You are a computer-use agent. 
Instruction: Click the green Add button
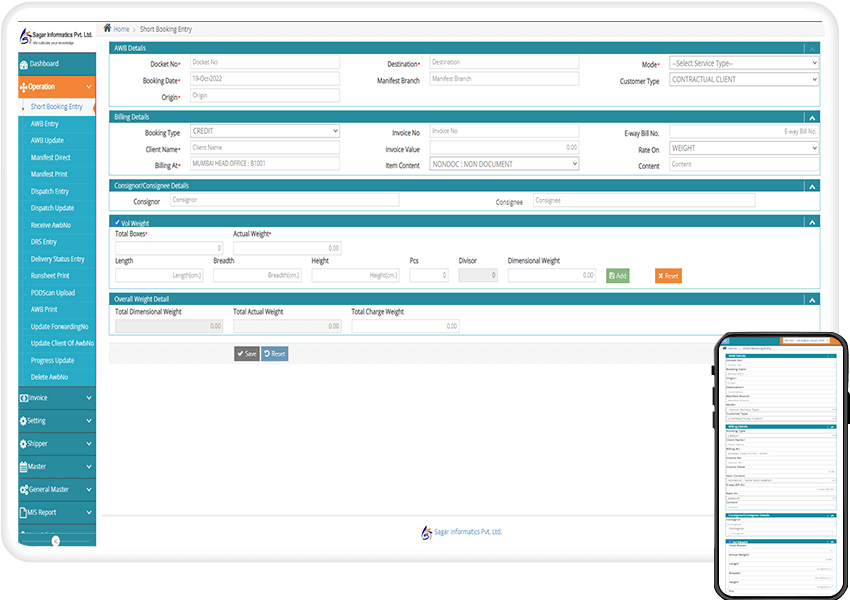pyautogui.click(x=618, y=275)
